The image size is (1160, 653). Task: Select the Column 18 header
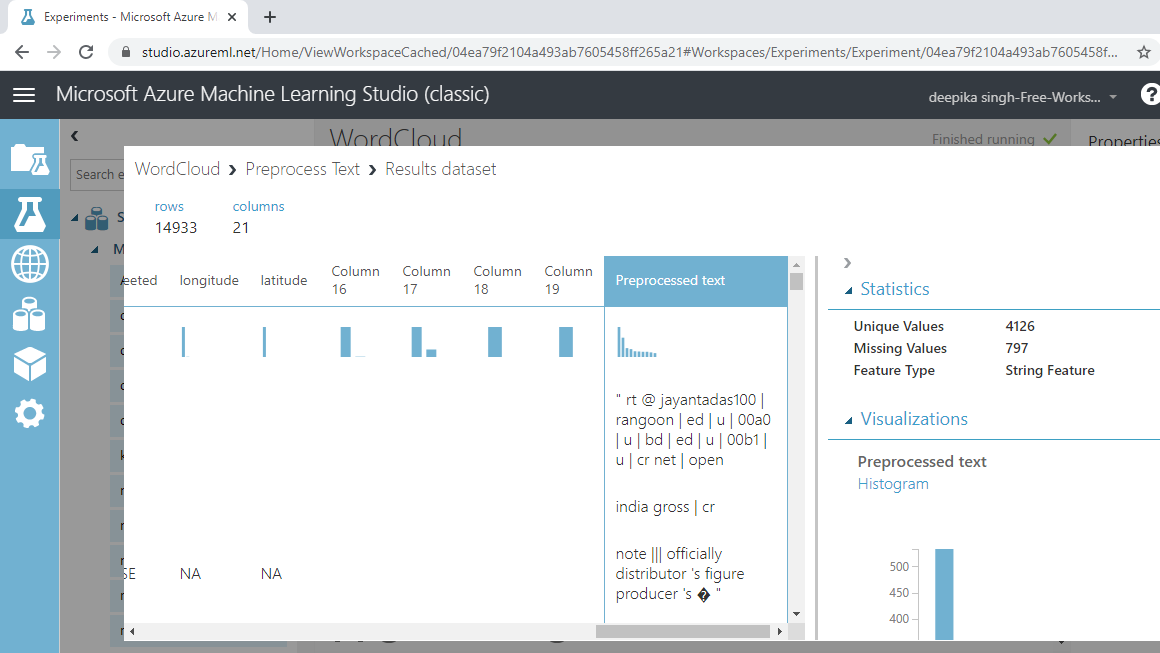[x=497, y=280]
